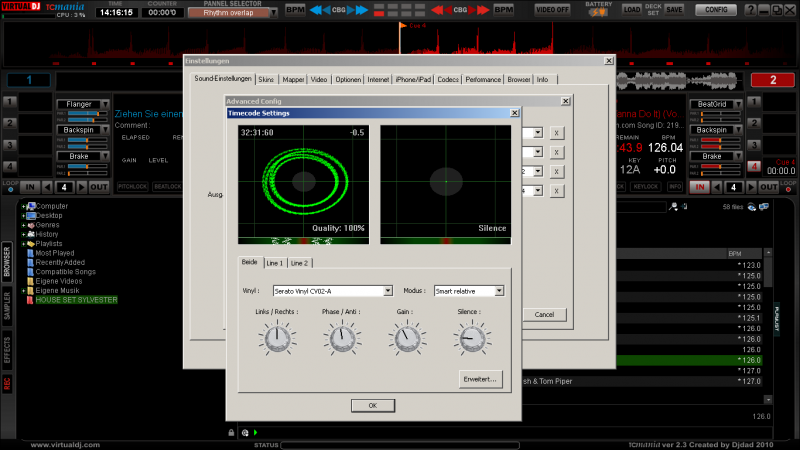The height and width of the screenshot is (450, 800).
Task: Open the Pannel Selector dropdown arrow
Action: pyautogui.click(x=274, y=13)
